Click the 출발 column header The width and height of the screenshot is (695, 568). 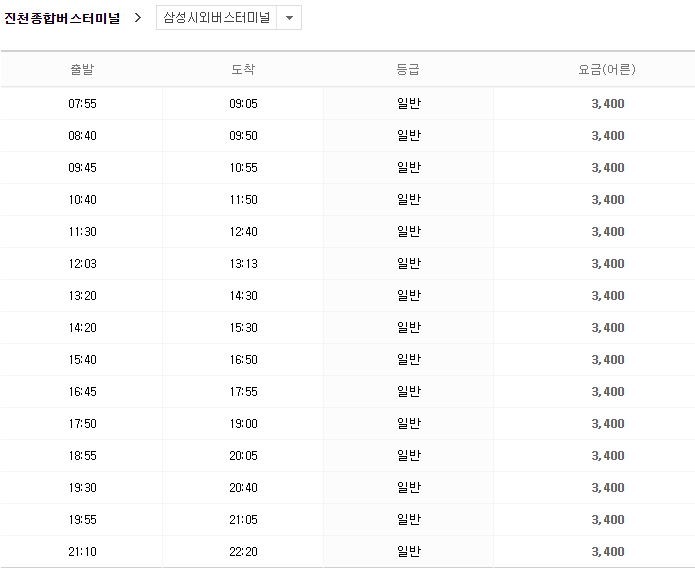(x=82, y=69)
